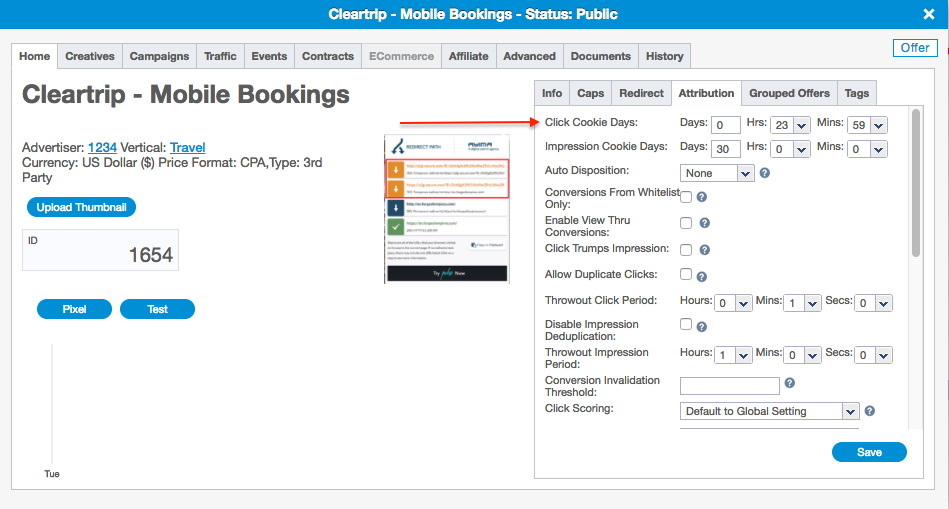Click the Test button
Viewport: 949px width, 509px height.
[157, 309]
